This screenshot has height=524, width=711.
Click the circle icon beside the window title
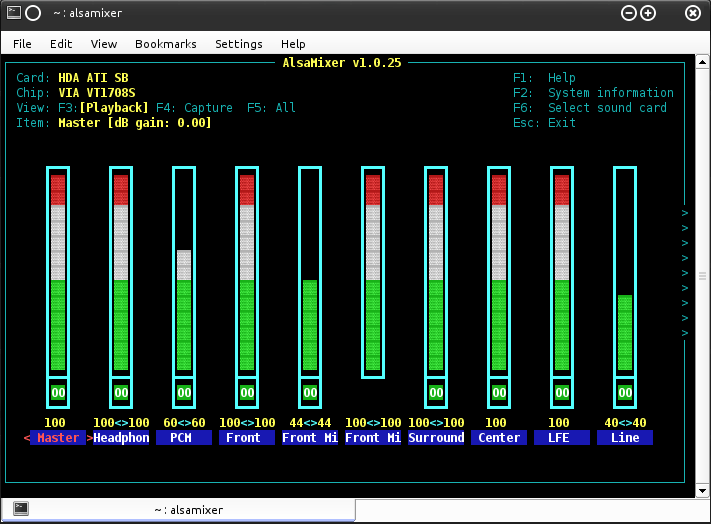coord(33,13)
